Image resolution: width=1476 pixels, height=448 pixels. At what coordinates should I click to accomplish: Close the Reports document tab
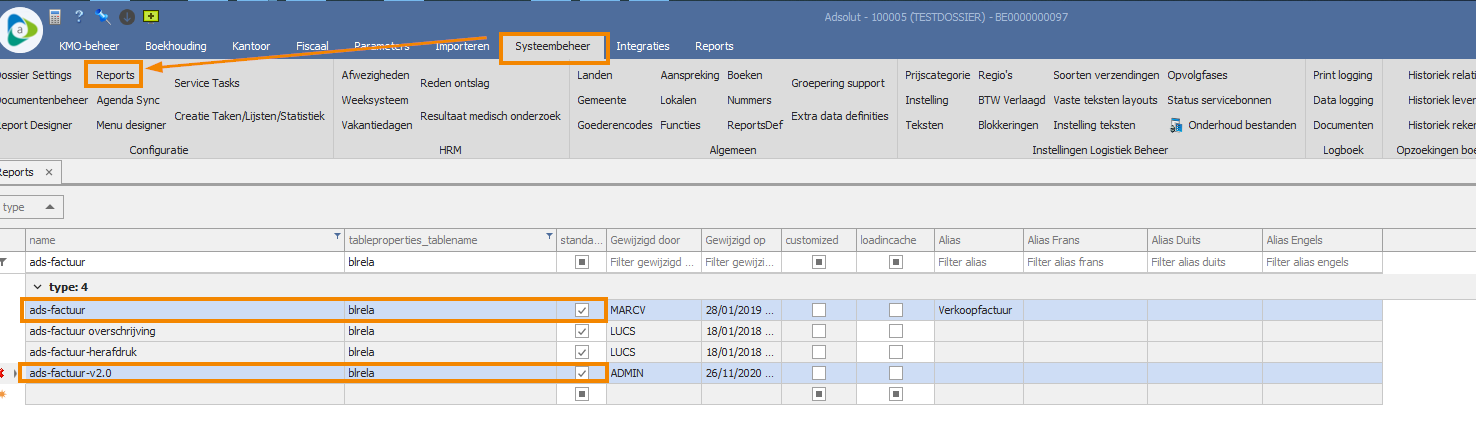(x=49, y=172)
